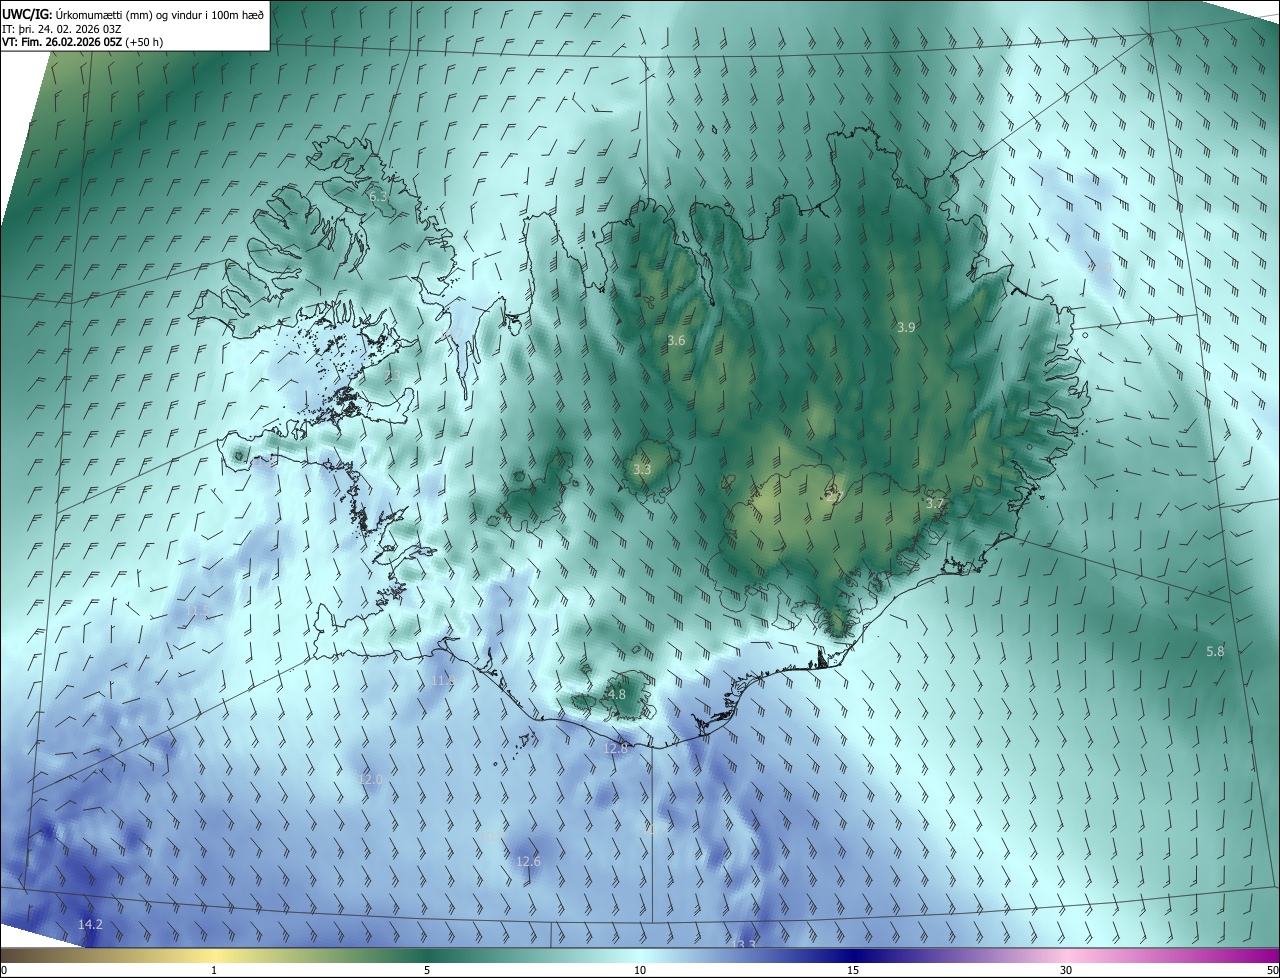Click the 13.3 value above the colour bar
This screenshot has width=1280, height=978.
coord(743,944)
